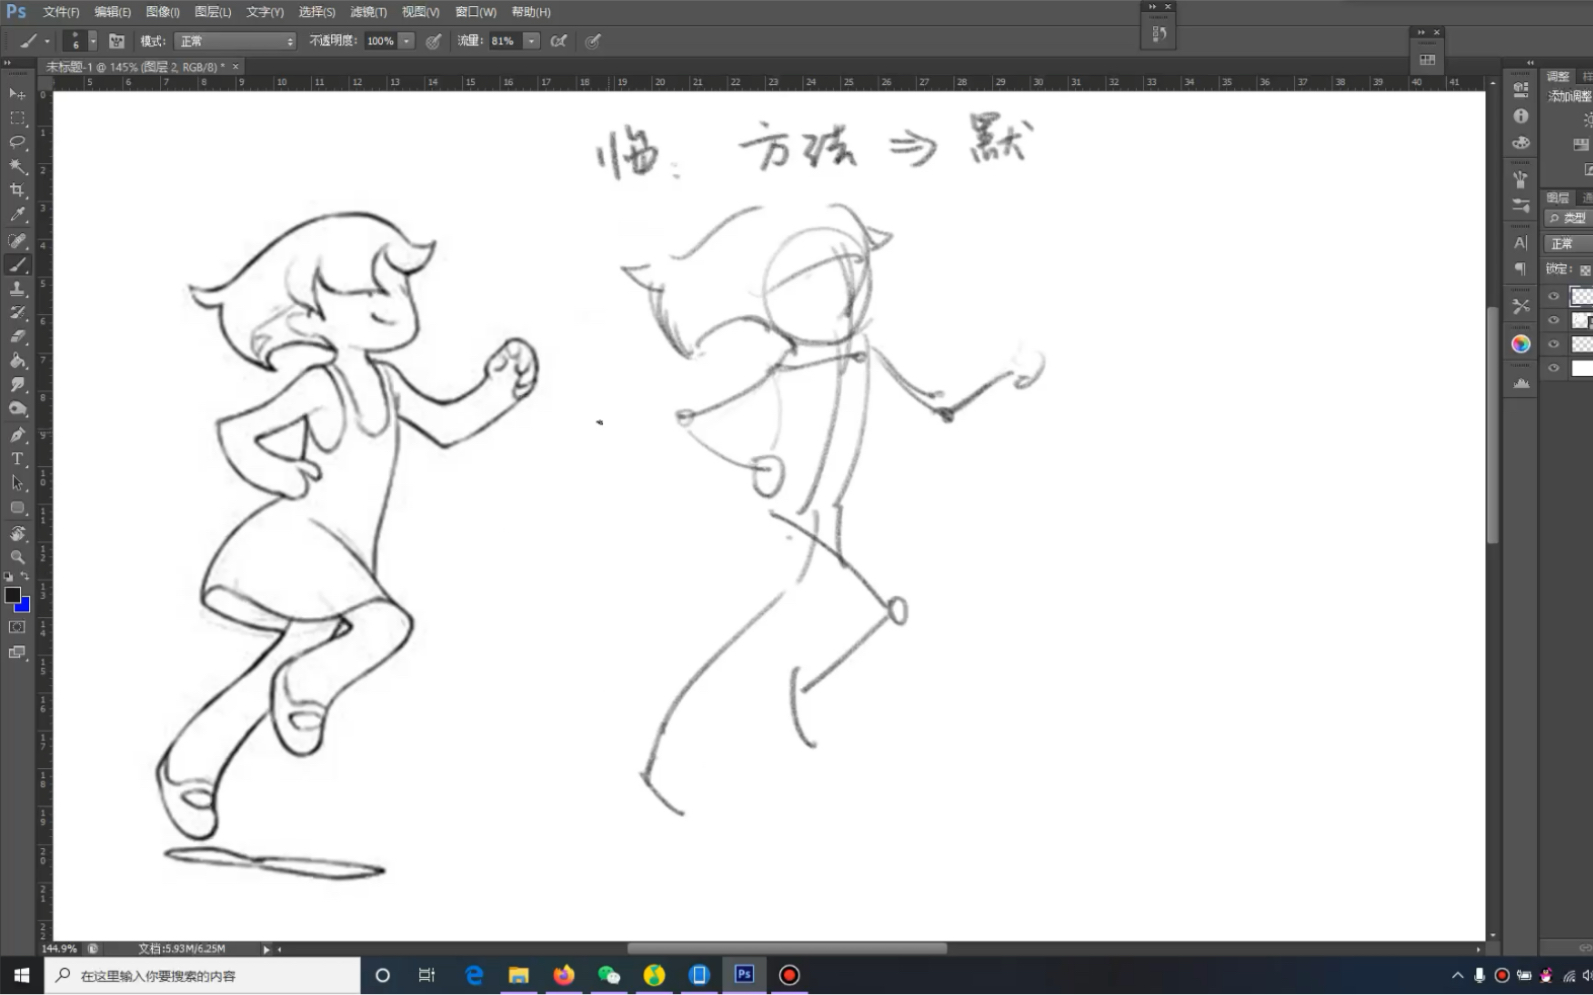Select the Path Selection tool
This screenshot has width=1593, height=995.
(17, 483)
